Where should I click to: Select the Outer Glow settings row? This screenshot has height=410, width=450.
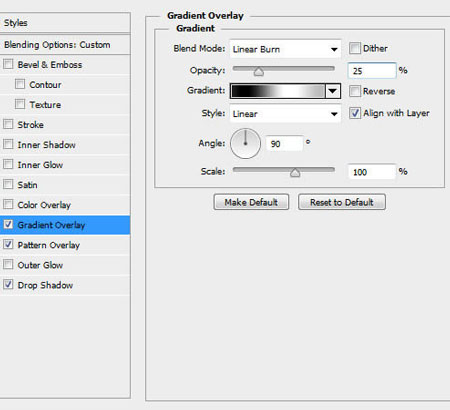[x=65, y=265]
